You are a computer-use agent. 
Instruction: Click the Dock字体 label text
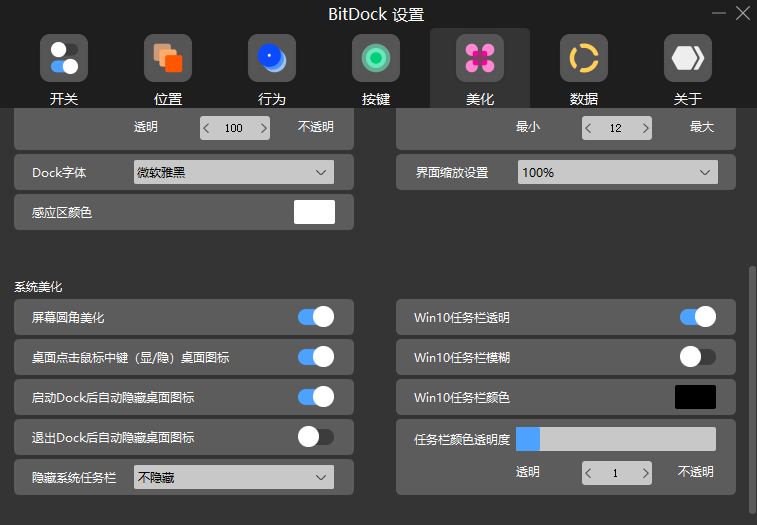pos(59,172)
